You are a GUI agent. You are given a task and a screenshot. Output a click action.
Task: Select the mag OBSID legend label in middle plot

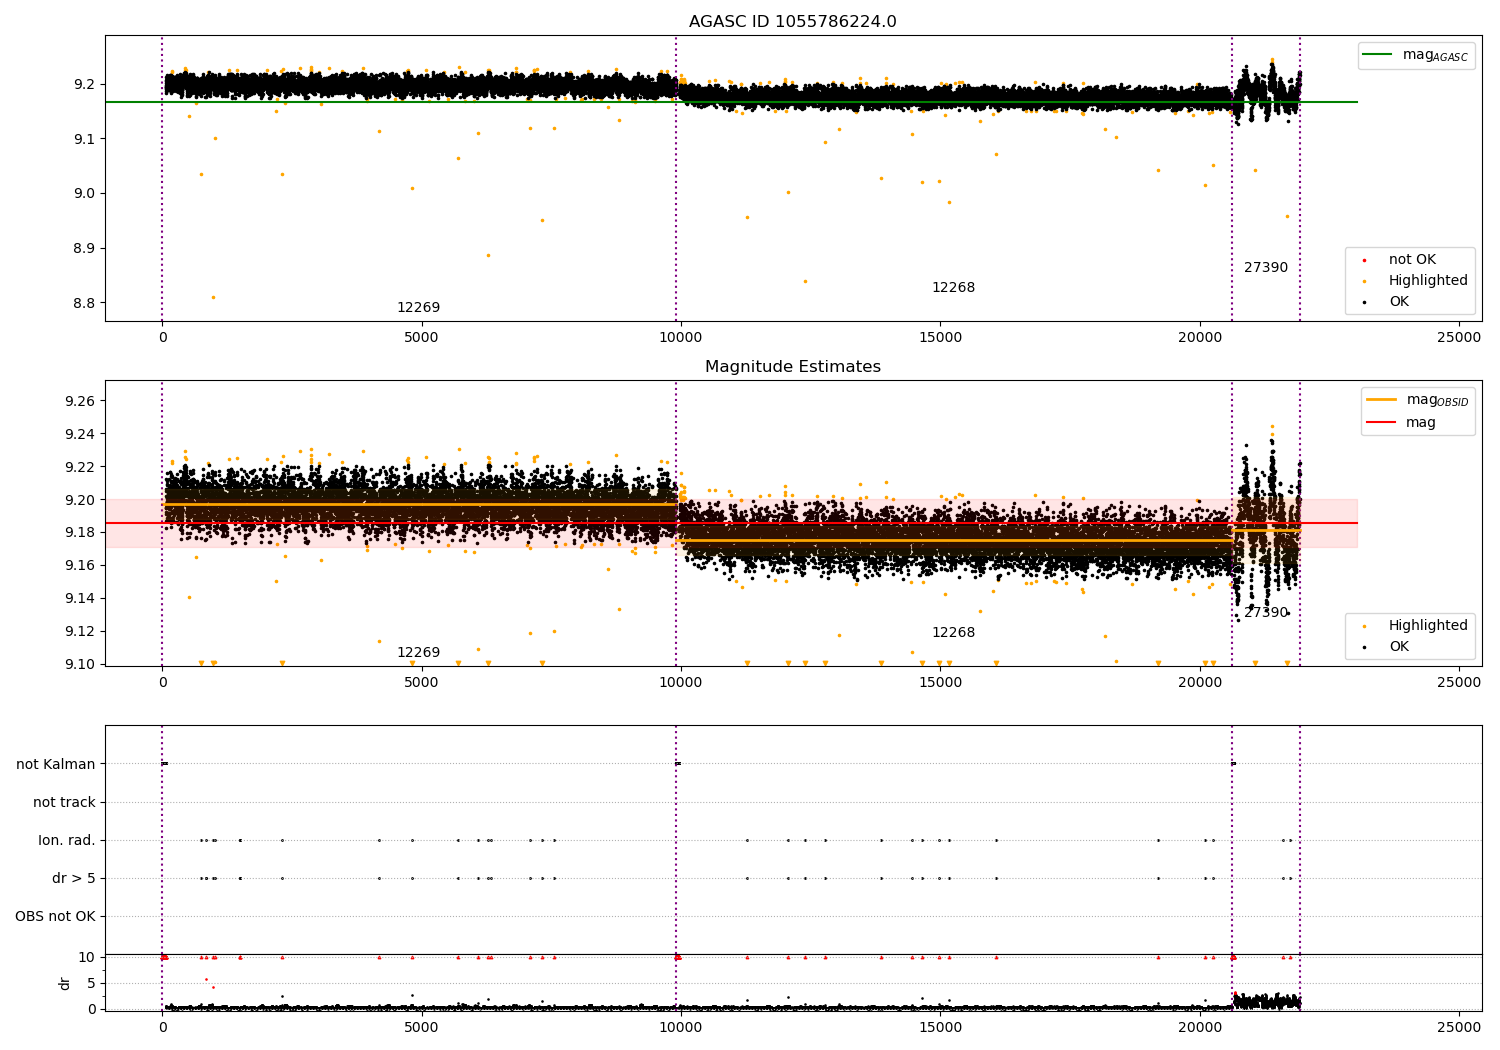click(1437, 401)
